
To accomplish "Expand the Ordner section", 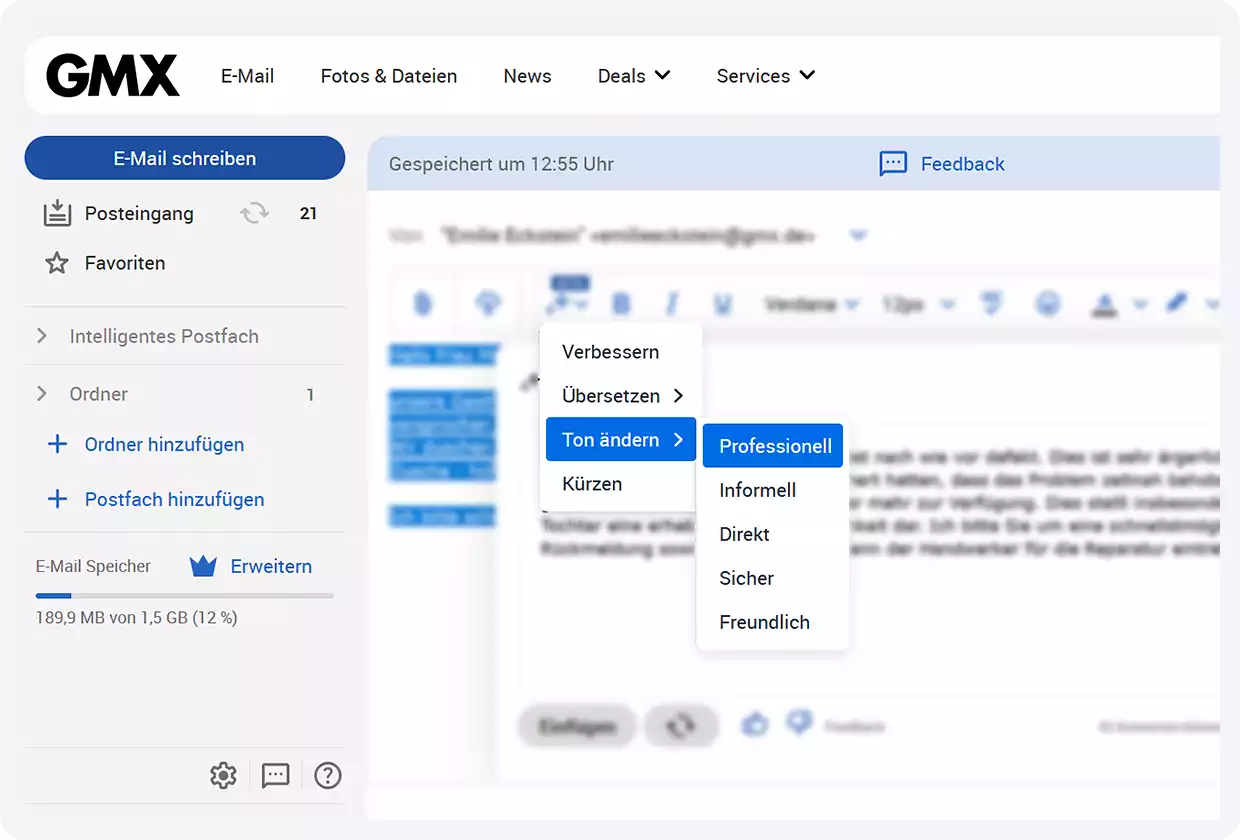I will pyautogui.click(x=42, y=394).
